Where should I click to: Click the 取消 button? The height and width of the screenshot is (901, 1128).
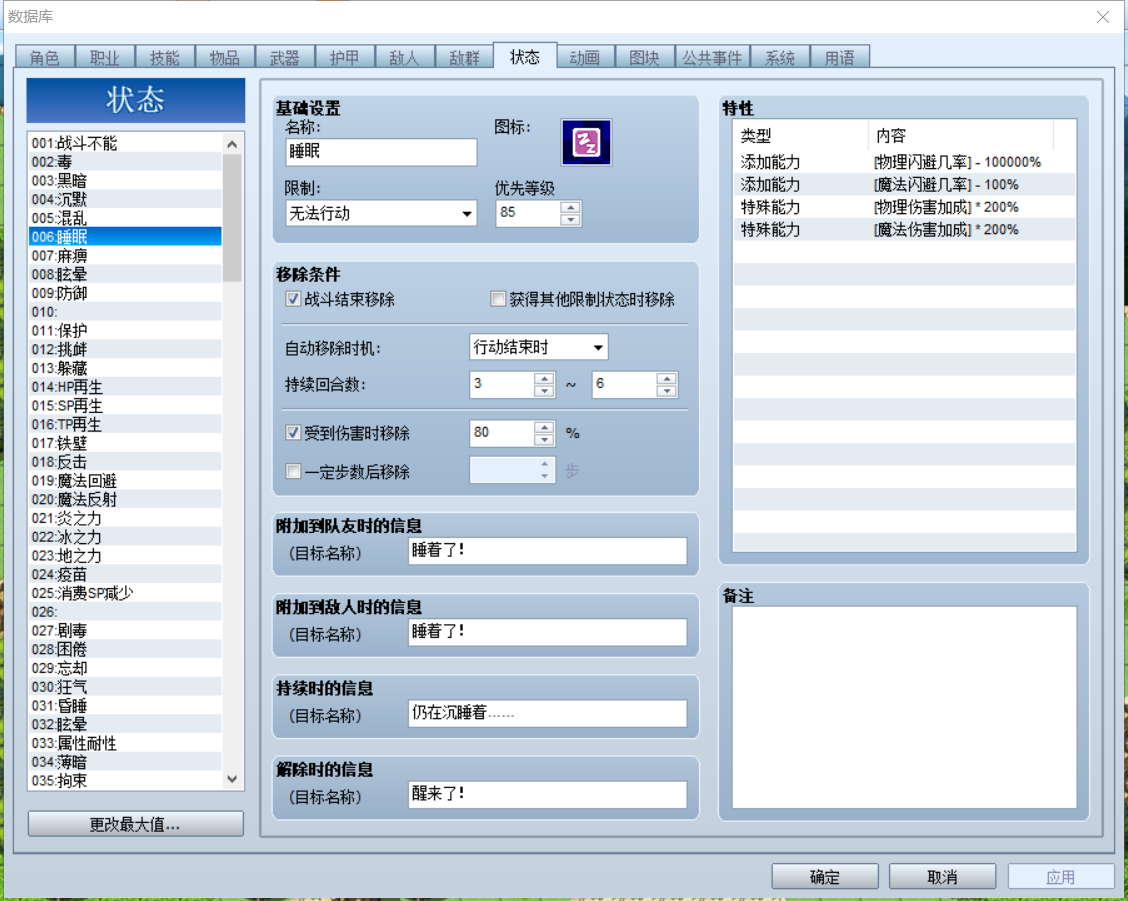tap(942, 877)
